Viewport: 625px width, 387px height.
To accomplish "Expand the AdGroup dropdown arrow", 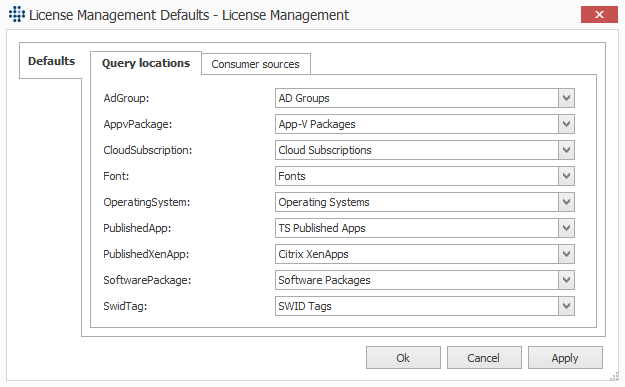I will pos(566,98).
